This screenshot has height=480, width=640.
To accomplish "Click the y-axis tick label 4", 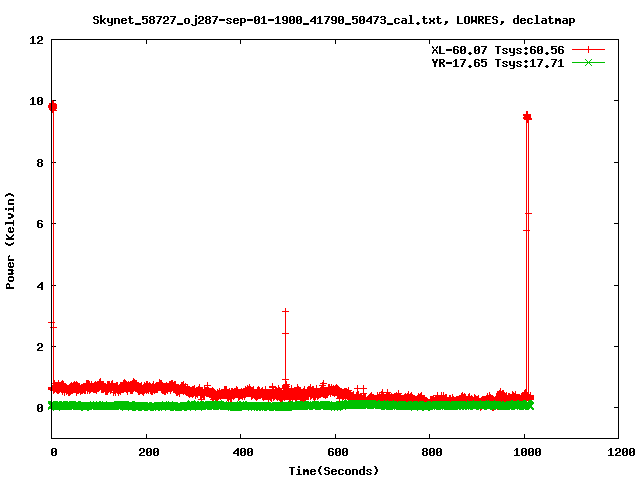I will point(40,286).
